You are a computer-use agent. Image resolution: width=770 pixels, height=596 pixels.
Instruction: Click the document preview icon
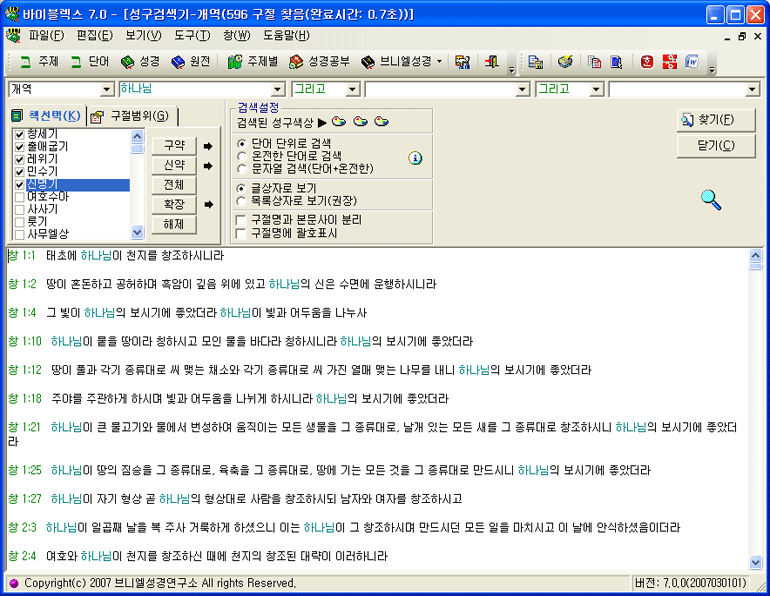click(x=616, y=62)
